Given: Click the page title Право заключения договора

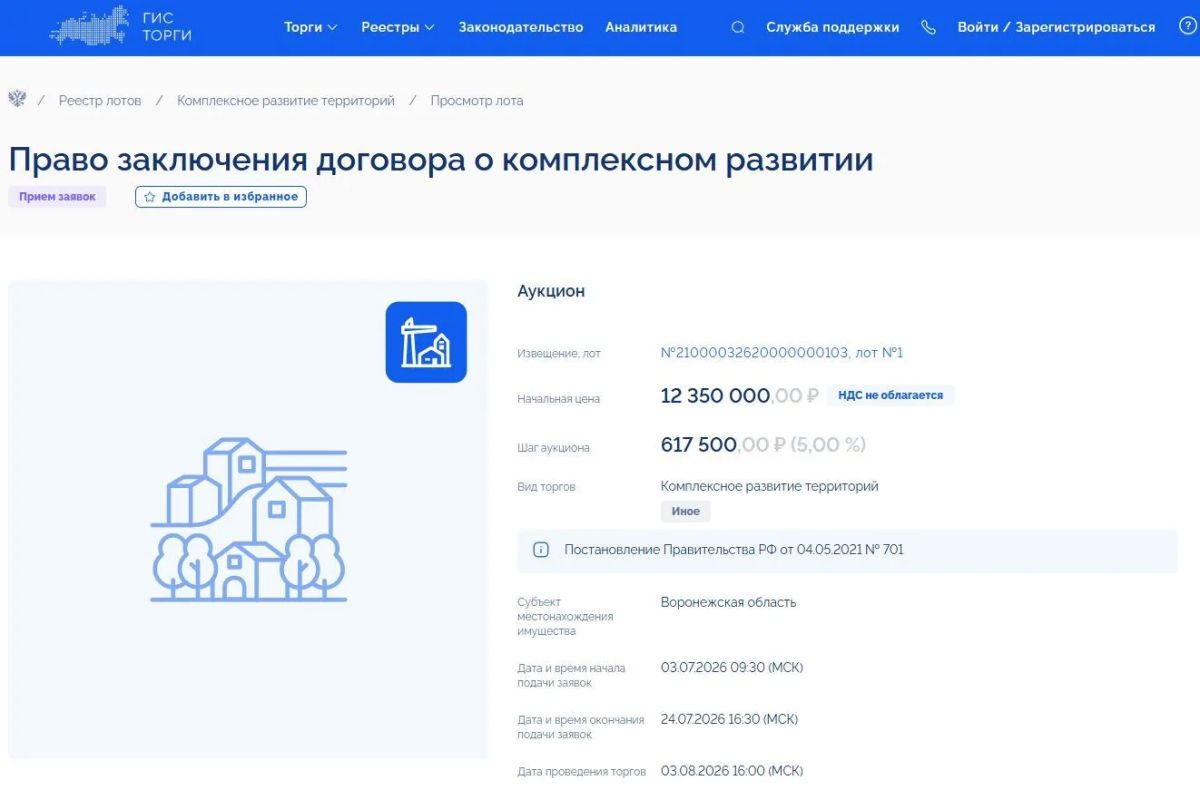Looking at the screenshot, I should pos(441,160).
